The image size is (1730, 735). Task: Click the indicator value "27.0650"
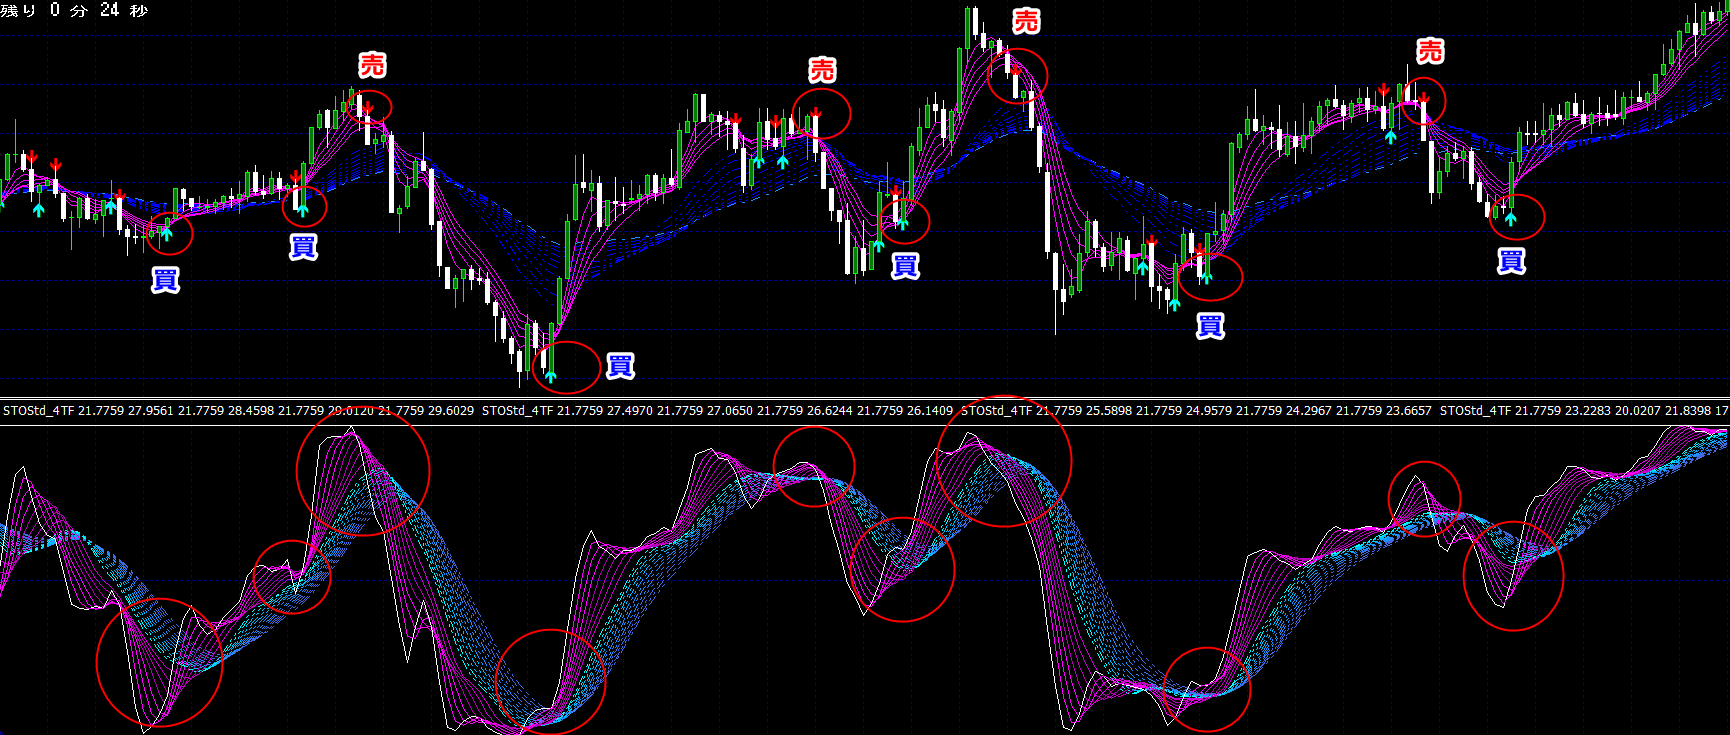[x=730, y=411]
